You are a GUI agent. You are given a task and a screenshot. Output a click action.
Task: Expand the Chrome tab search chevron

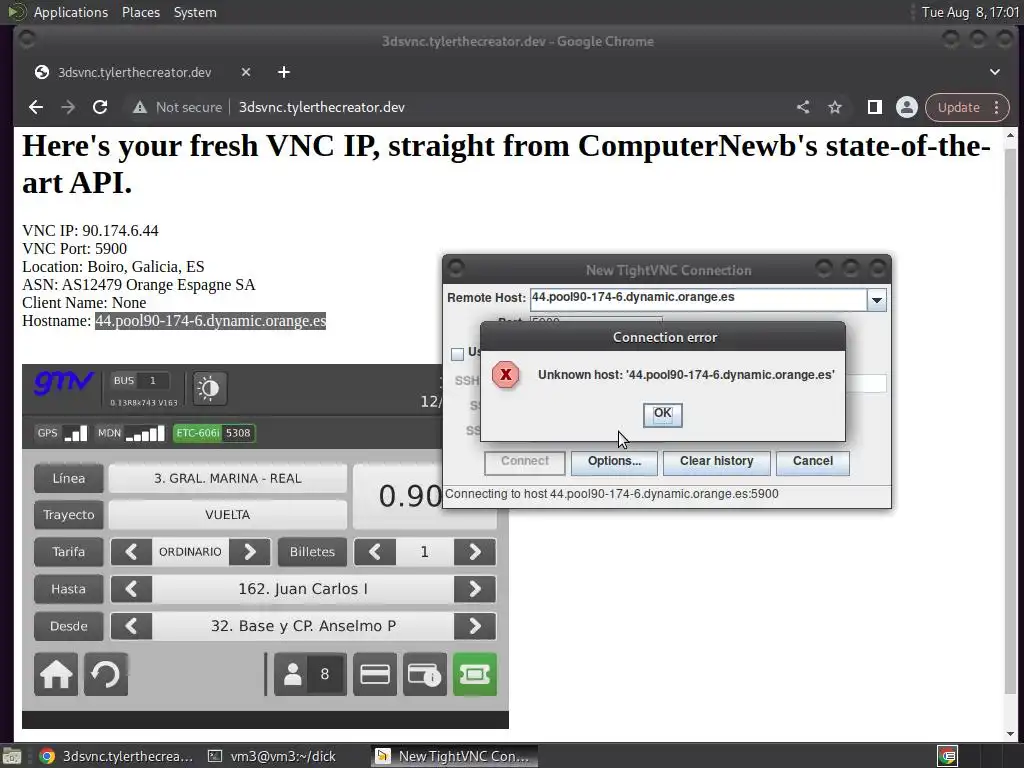(x=995, y=72)
